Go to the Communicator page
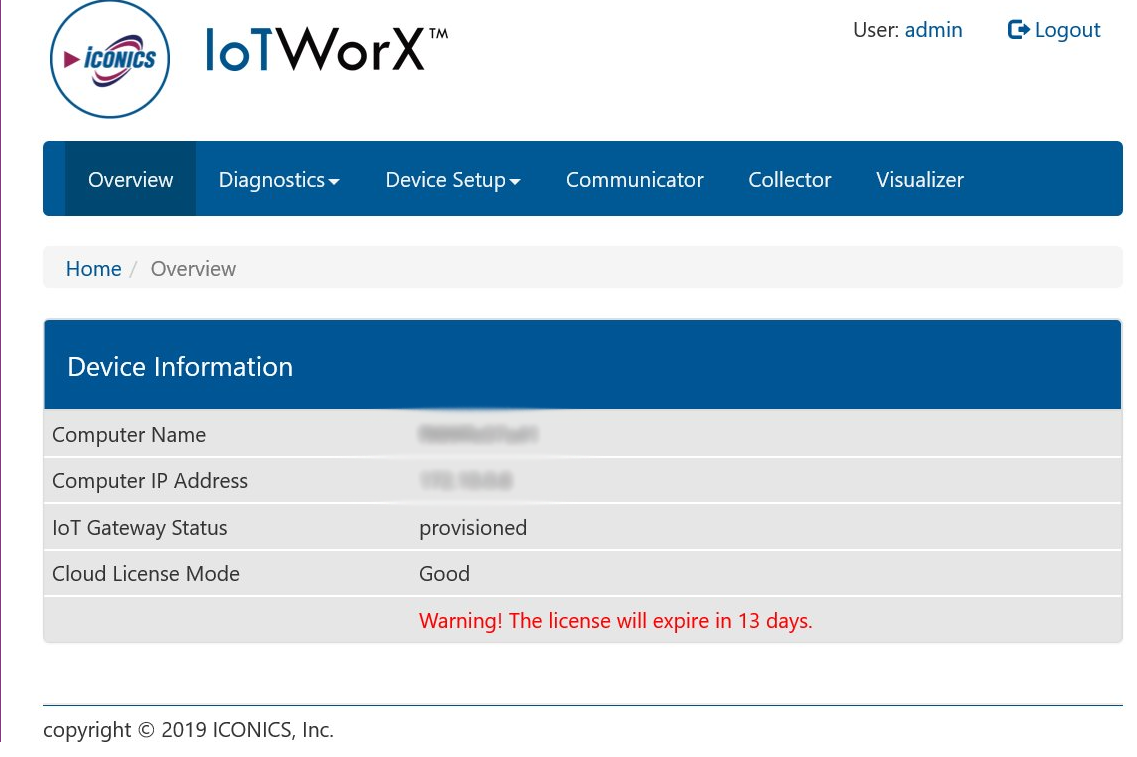1137x757 pixels. pyautogui.click(x=634, y=180)
